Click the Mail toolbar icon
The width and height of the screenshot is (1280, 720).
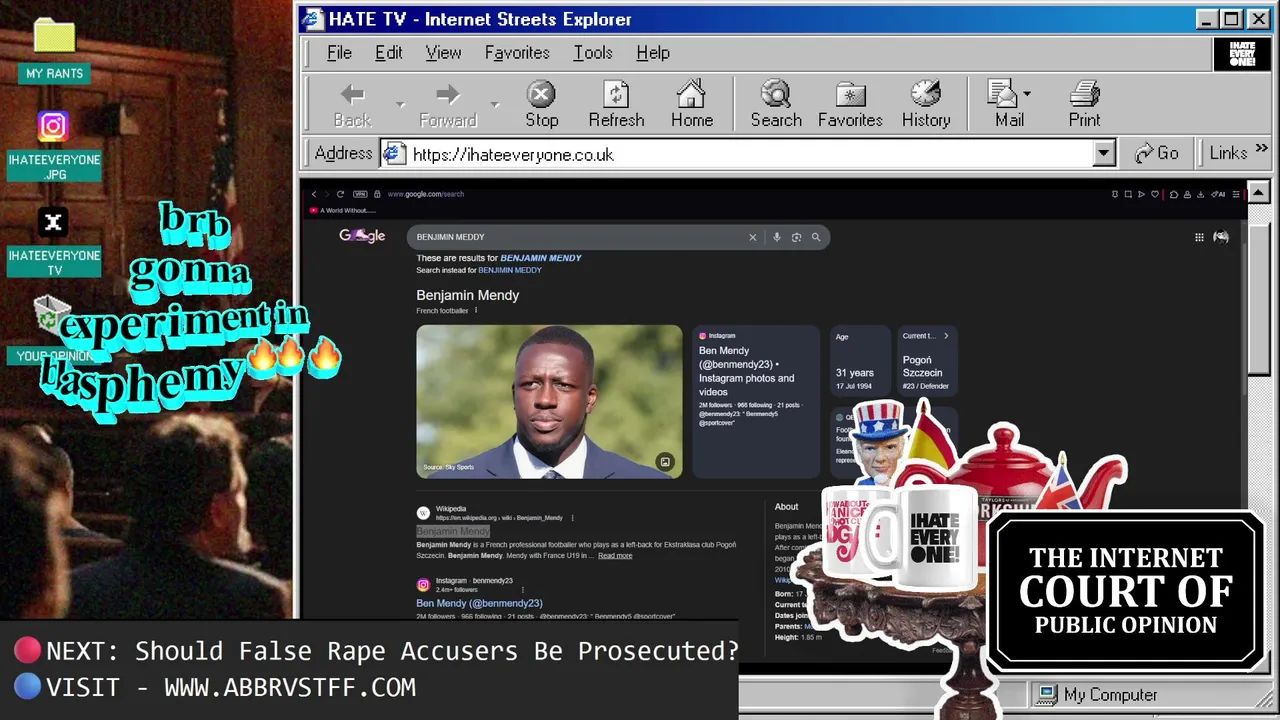(1002, 95)
